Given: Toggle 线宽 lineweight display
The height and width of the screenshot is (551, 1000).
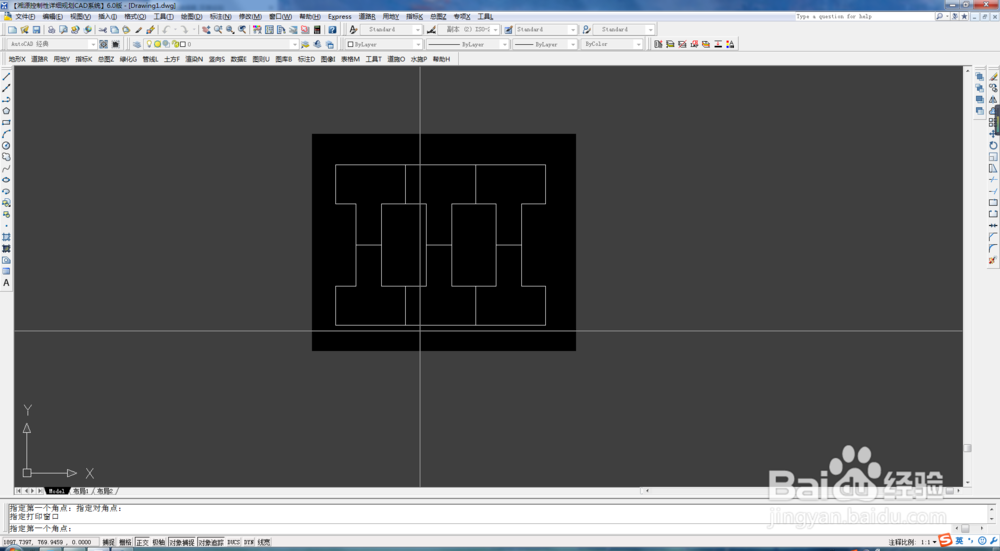Looking at the screenshot, I should [x=264, y=543].
